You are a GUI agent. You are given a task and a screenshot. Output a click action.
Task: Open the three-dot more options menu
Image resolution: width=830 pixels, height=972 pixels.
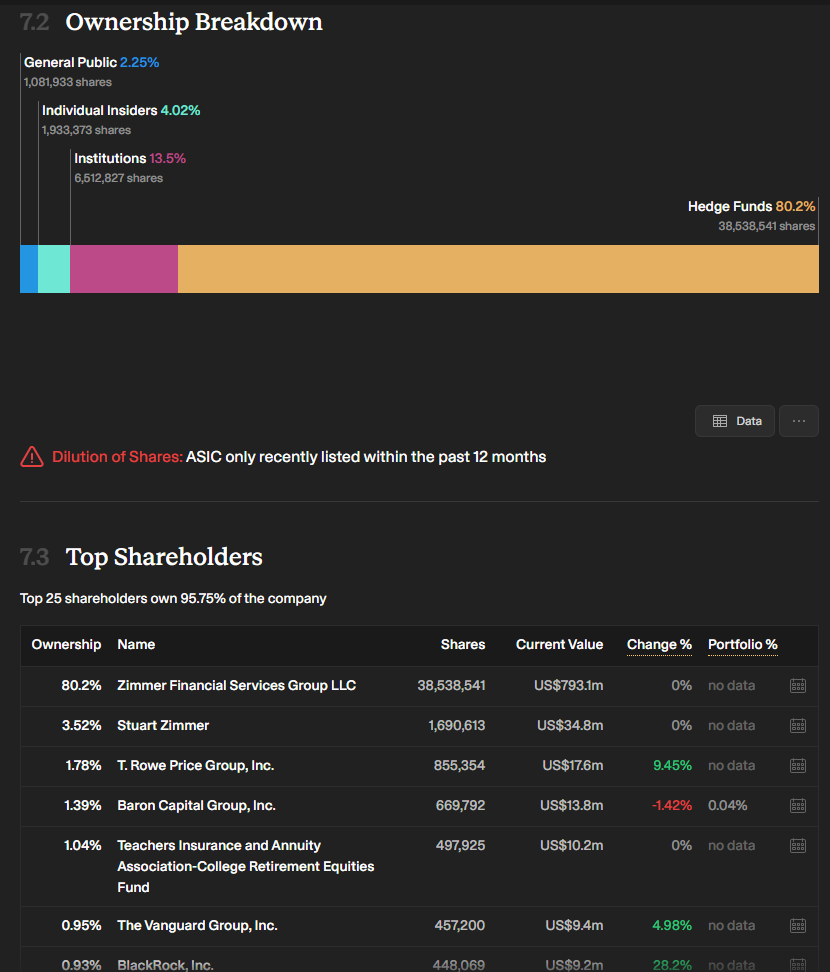click(798, 421)
